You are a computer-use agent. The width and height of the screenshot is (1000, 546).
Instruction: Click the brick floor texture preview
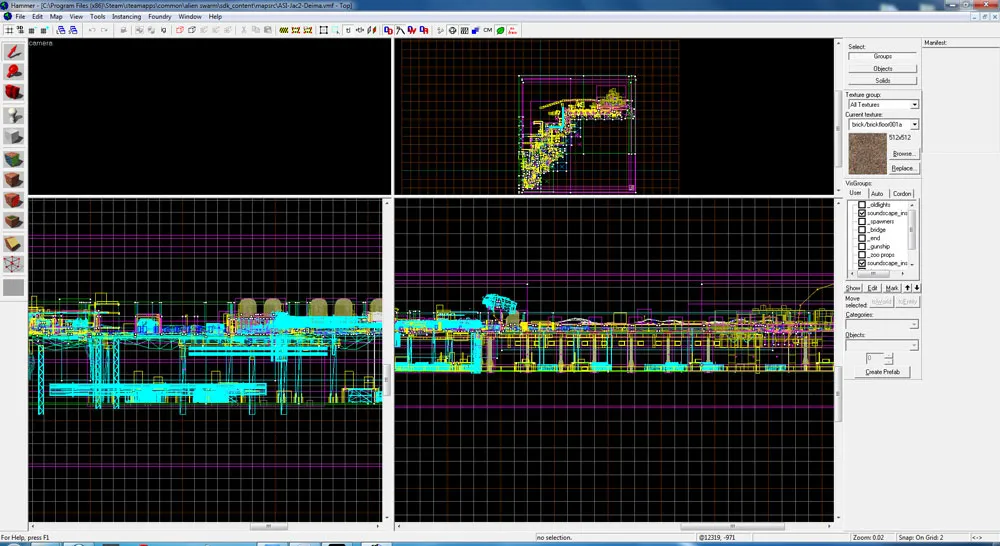[x=867, y=154]
